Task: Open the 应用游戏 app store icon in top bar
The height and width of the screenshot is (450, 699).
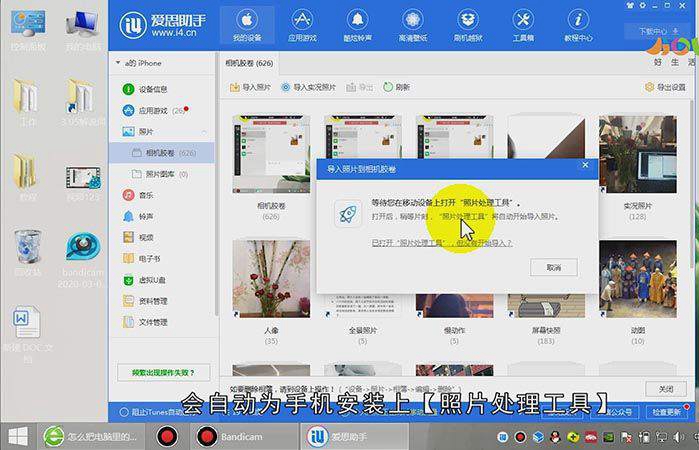Action: click(302, 26)
